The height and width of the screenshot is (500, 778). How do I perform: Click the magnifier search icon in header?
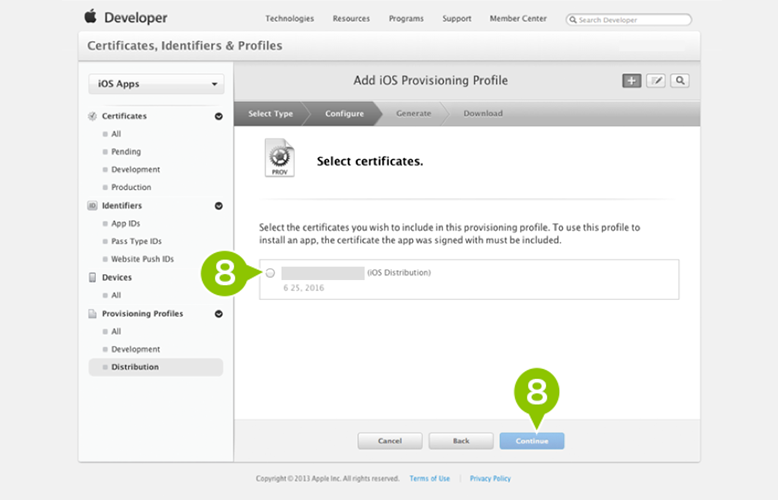point(680,81)
